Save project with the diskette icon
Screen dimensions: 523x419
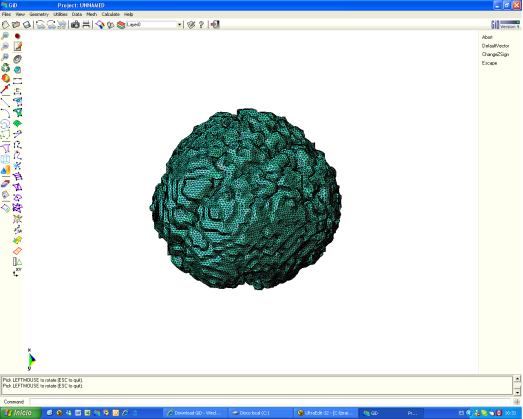[27, 24]
